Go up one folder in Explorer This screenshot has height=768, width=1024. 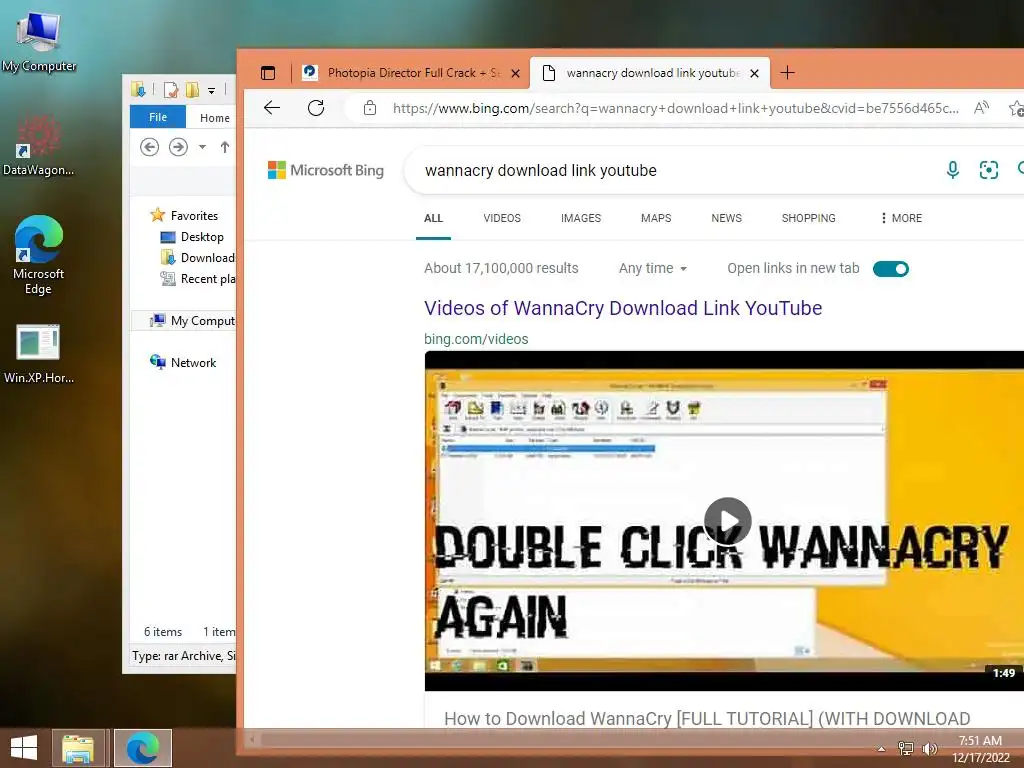pyautogui.click(x=225, y=147)
